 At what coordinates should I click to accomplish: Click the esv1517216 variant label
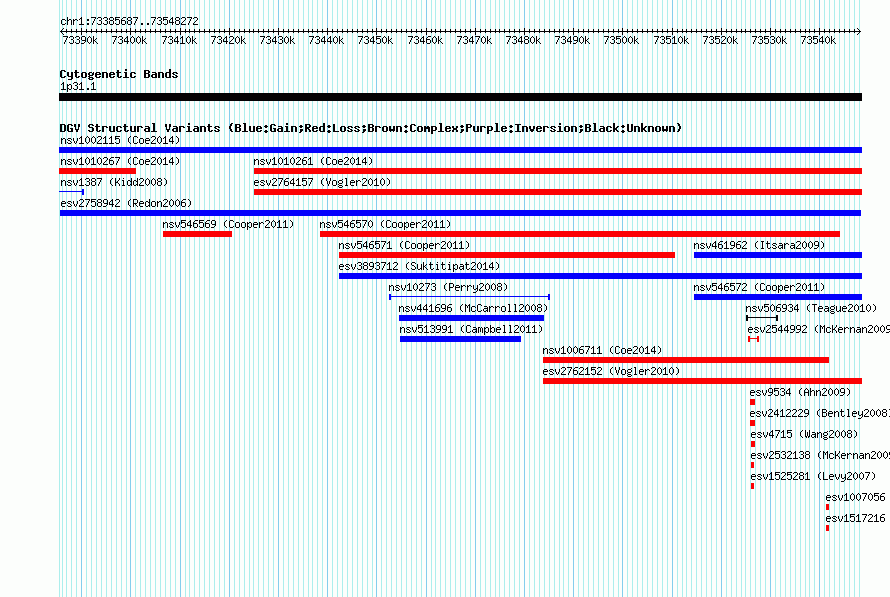coord(855,518)
